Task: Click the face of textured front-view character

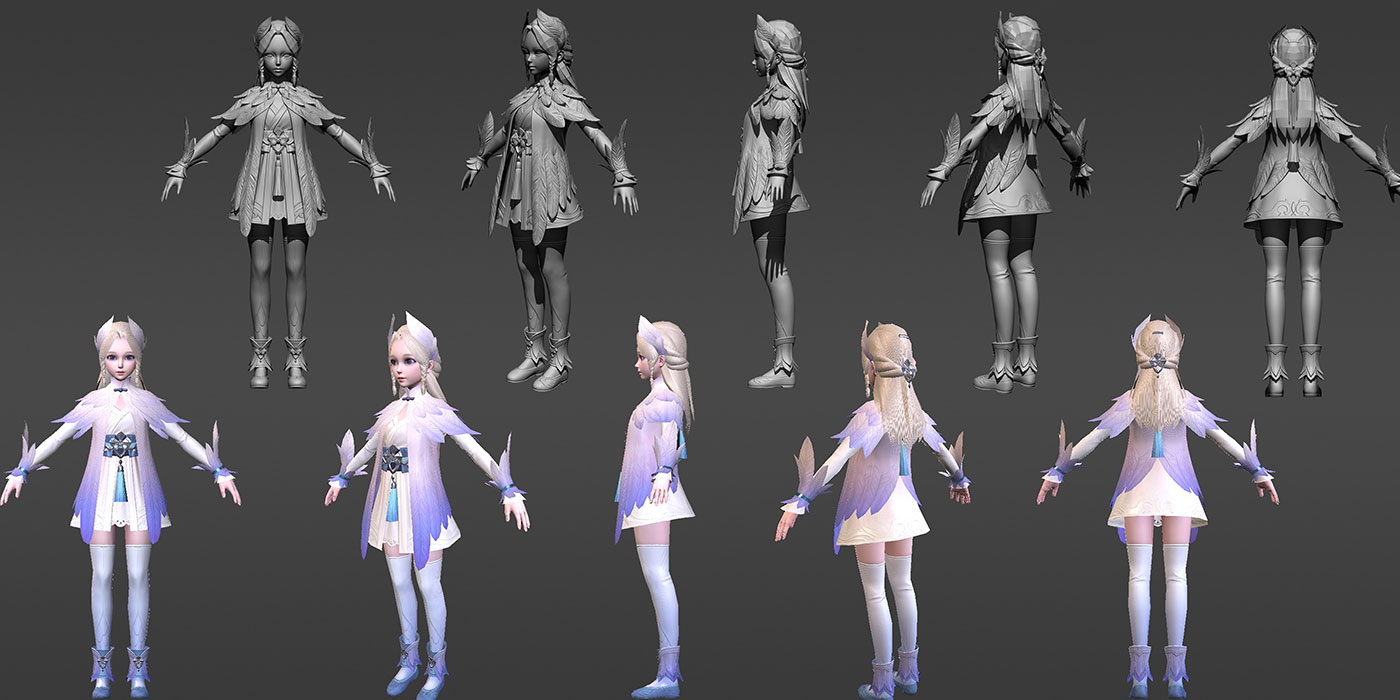Action: coord(120,364)
